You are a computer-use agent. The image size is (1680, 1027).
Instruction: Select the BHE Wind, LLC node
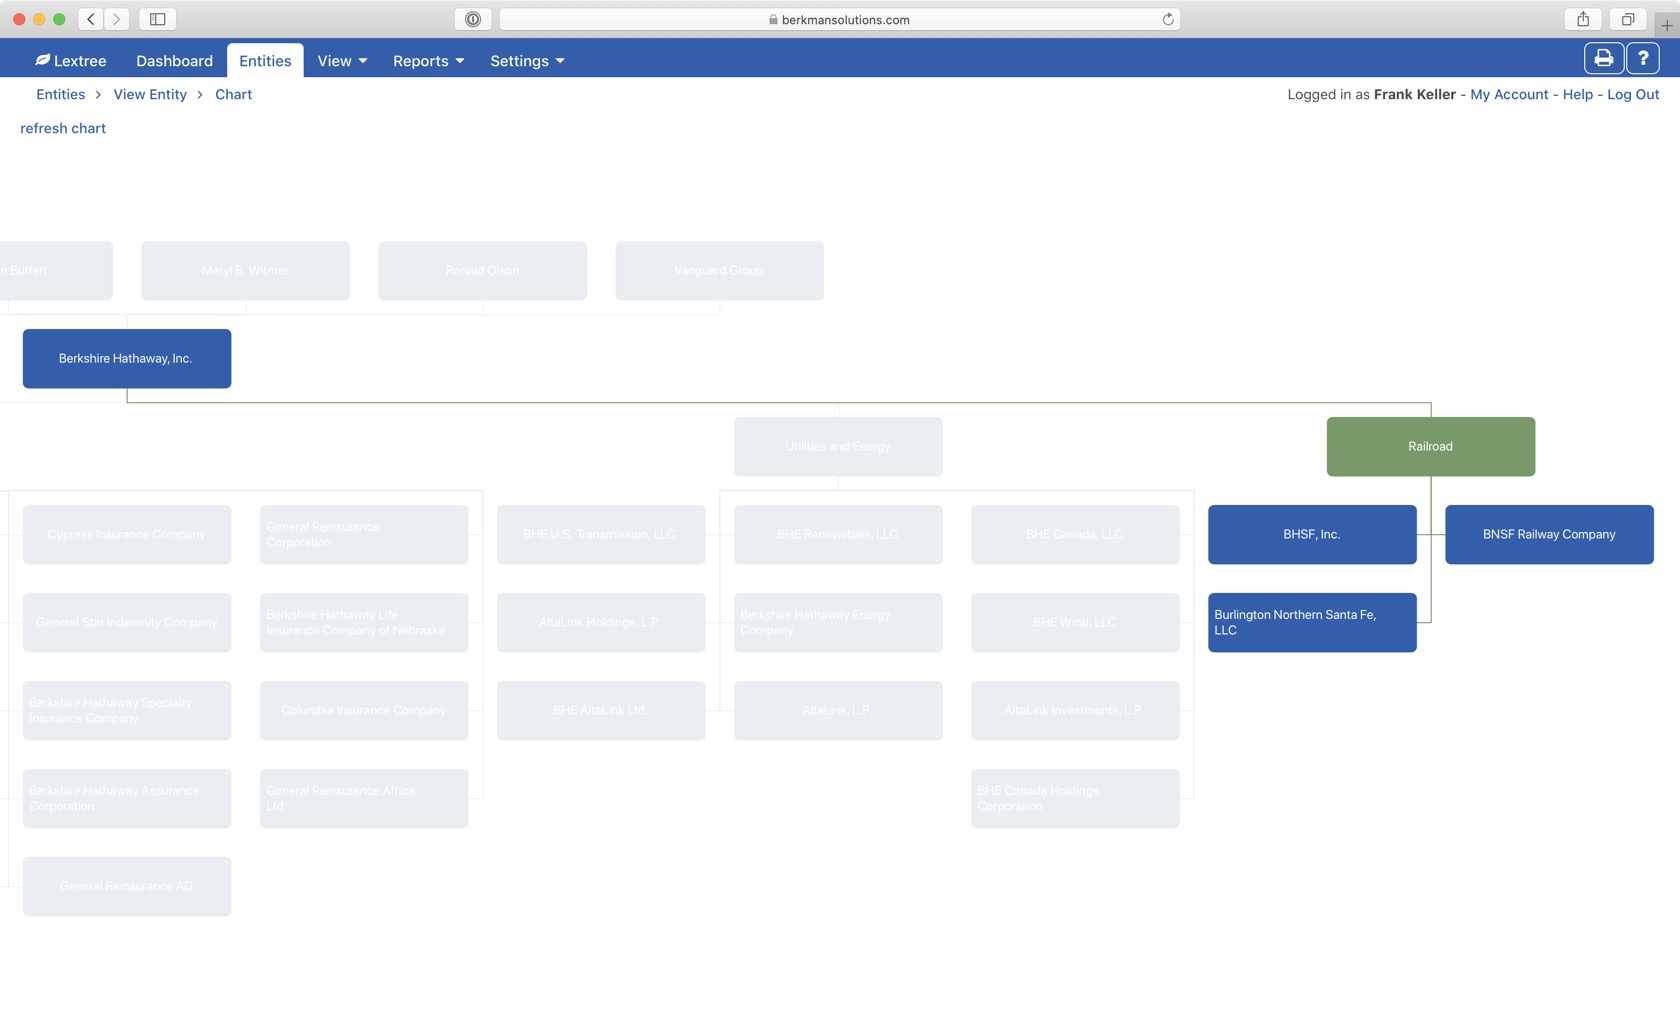1075,622
